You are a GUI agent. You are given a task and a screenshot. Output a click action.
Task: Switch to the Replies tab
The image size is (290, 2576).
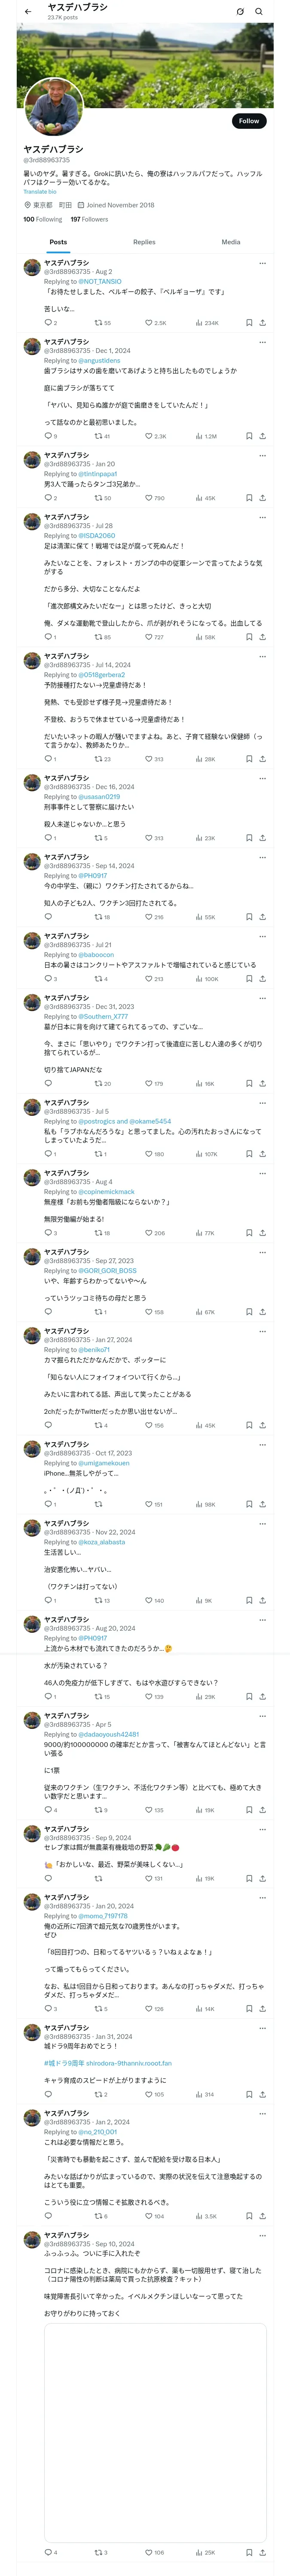point(144,242)
